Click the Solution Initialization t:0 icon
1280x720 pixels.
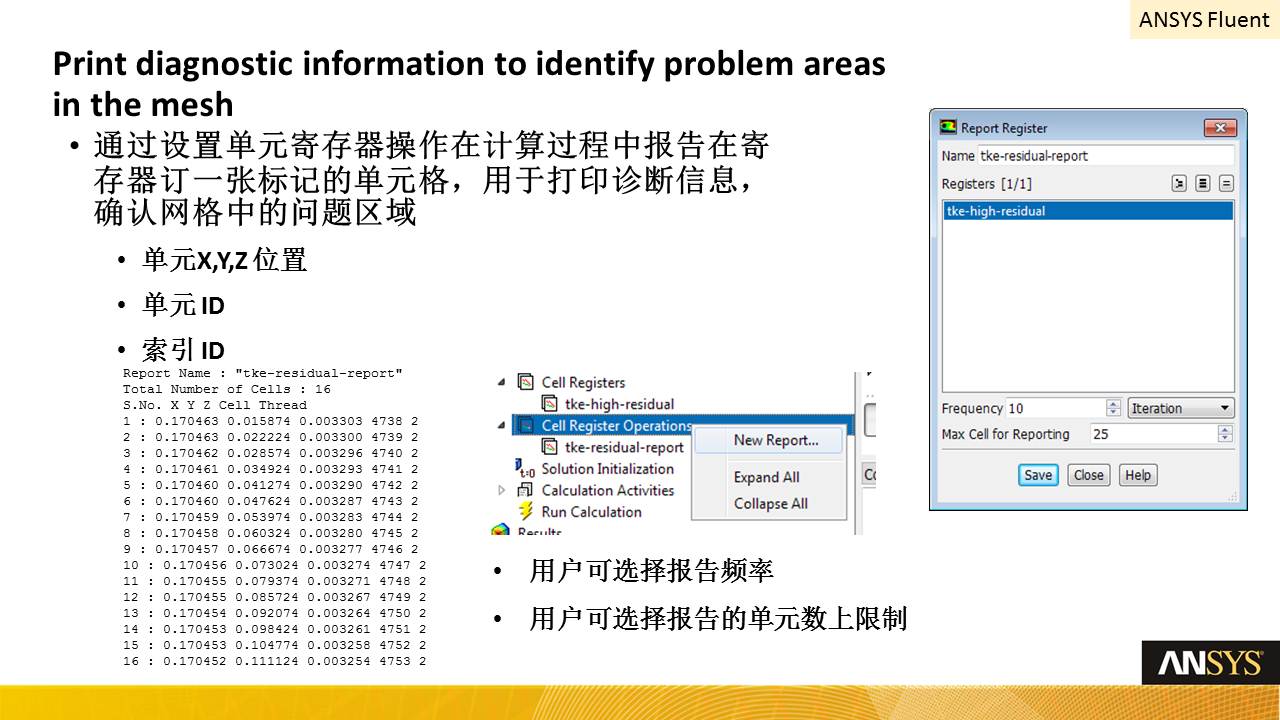tap(526, 469)
